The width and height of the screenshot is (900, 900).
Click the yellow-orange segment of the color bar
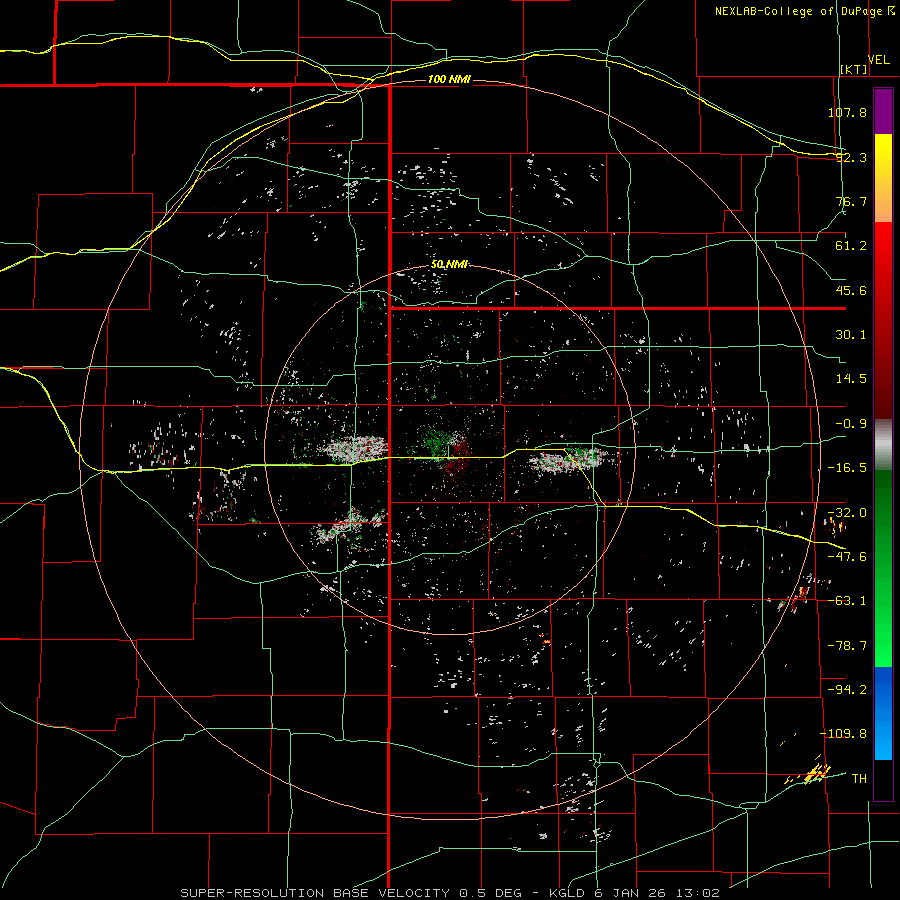pyautogui.click(x=883, y=178)
